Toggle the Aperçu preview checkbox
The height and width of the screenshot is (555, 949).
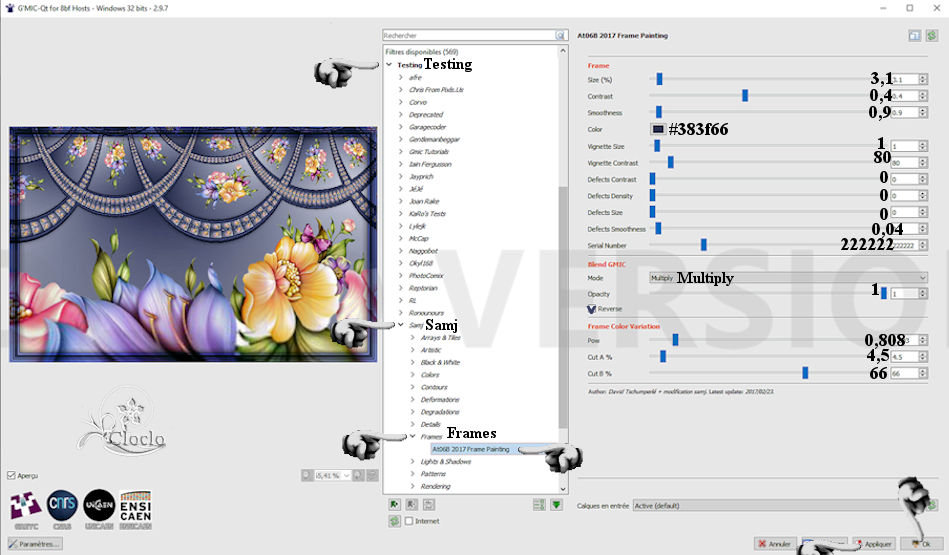[11, 475]
